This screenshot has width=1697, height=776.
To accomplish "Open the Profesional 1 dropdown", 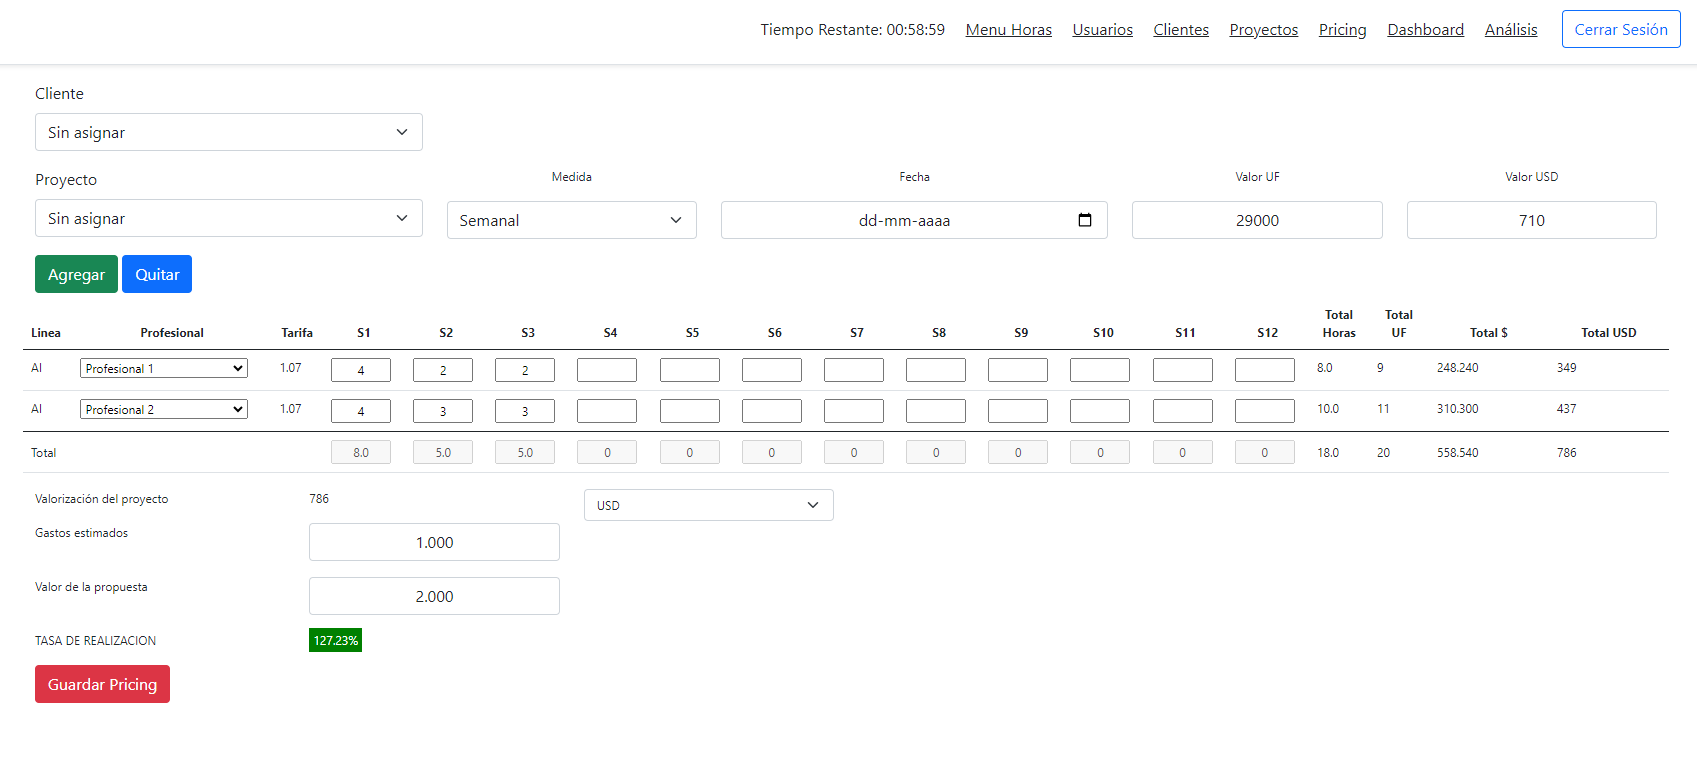I will tap(164, 368).
